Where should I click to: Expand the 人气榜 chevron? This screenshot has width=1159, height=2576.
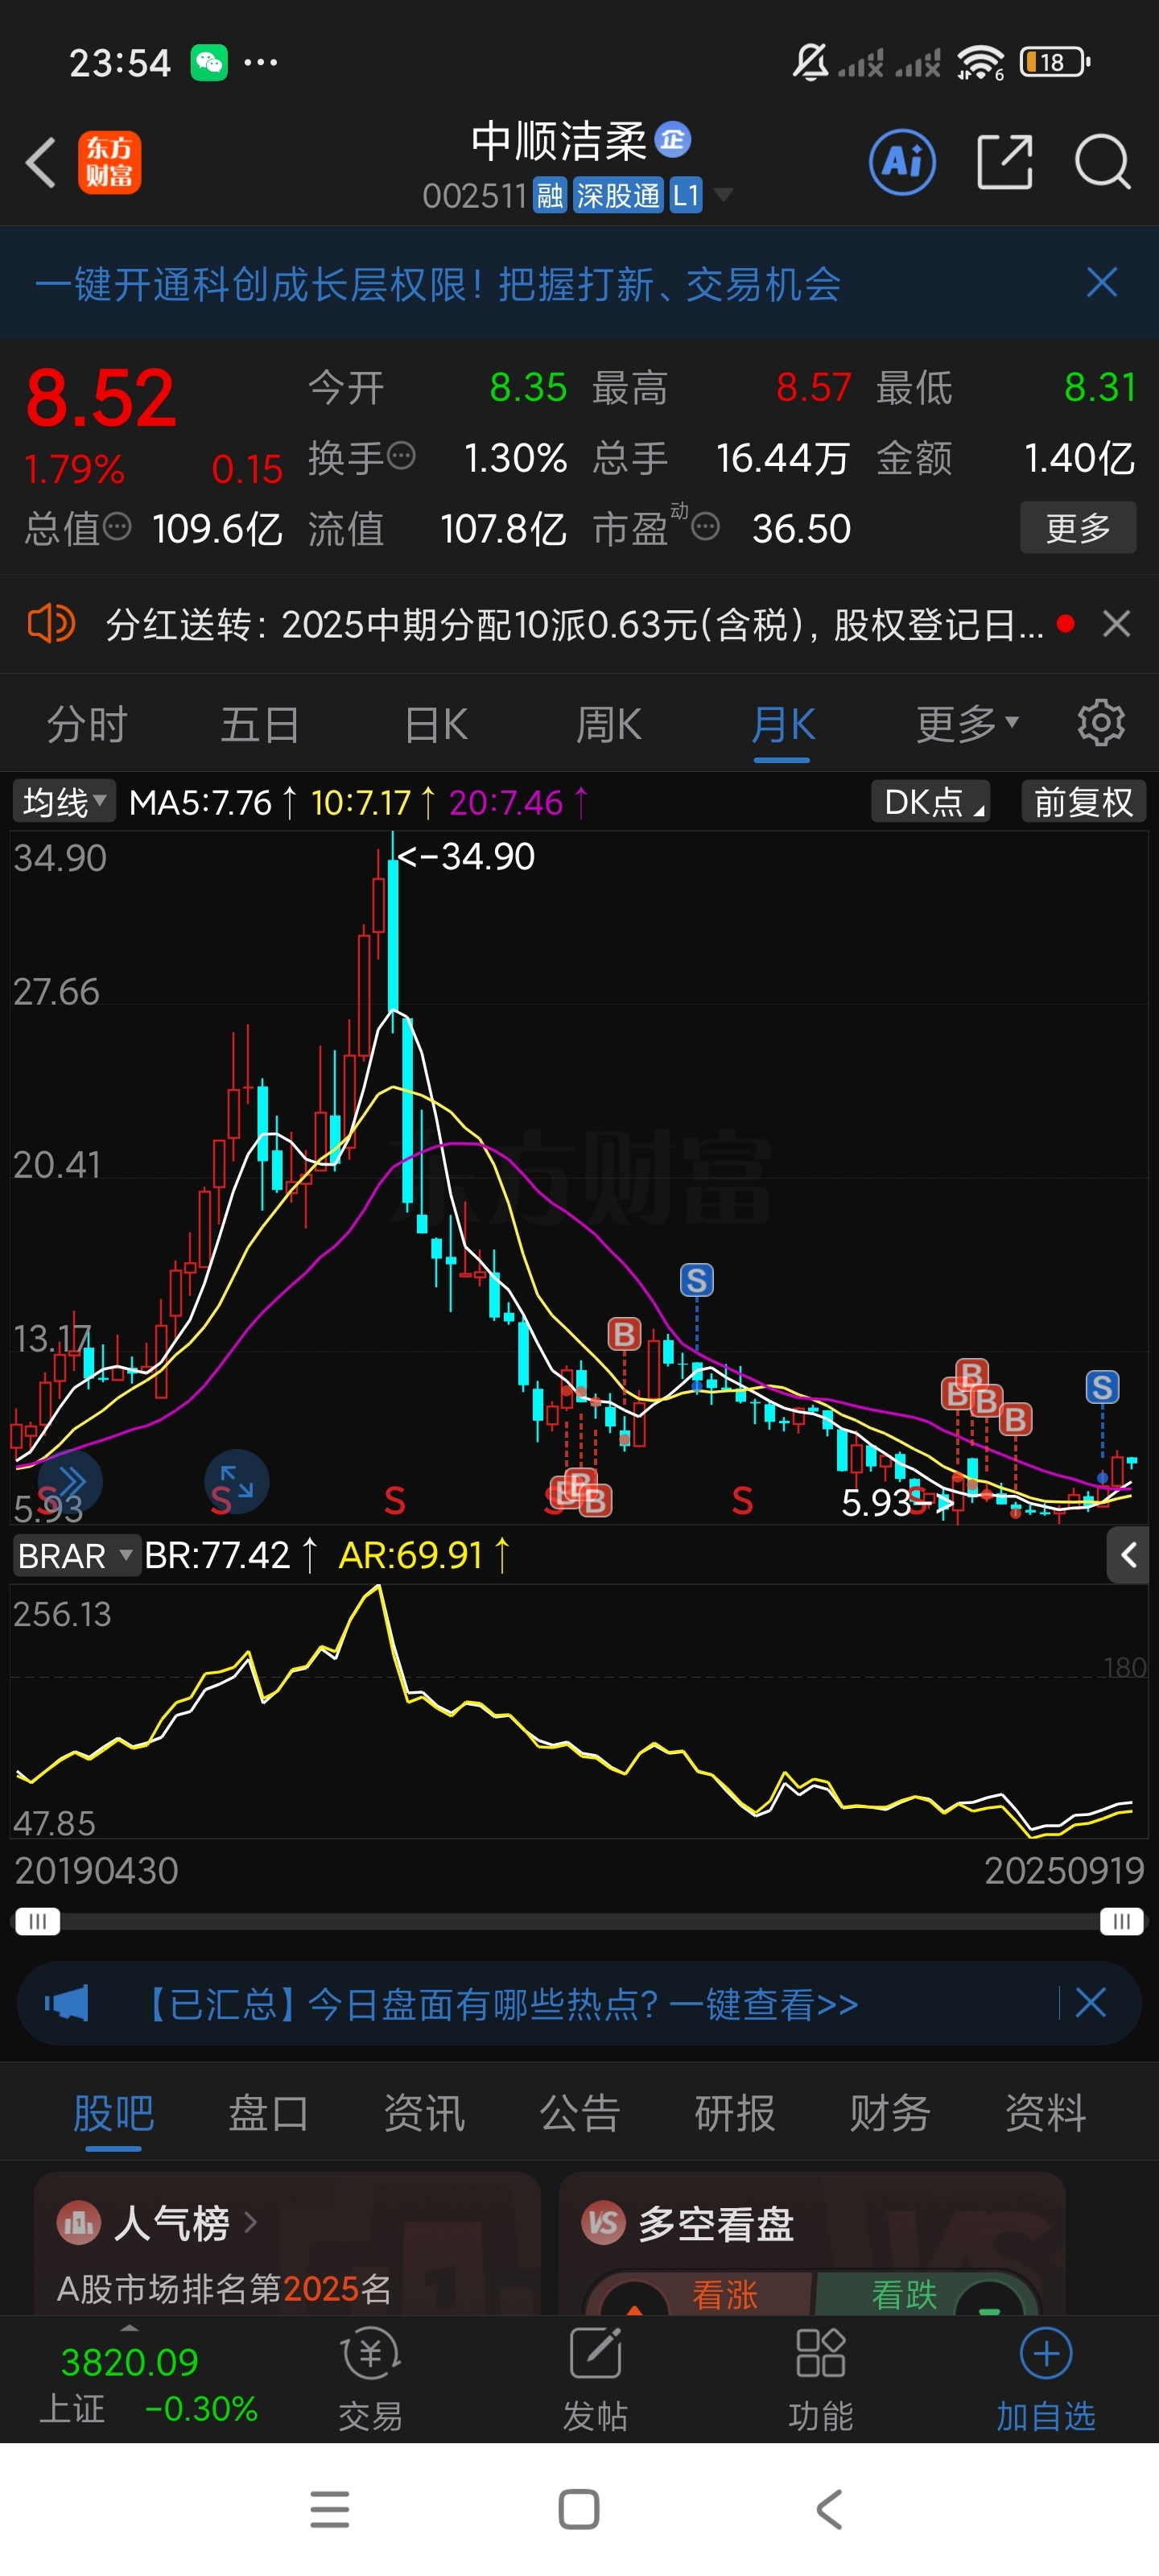click(x=250, y=2223)
